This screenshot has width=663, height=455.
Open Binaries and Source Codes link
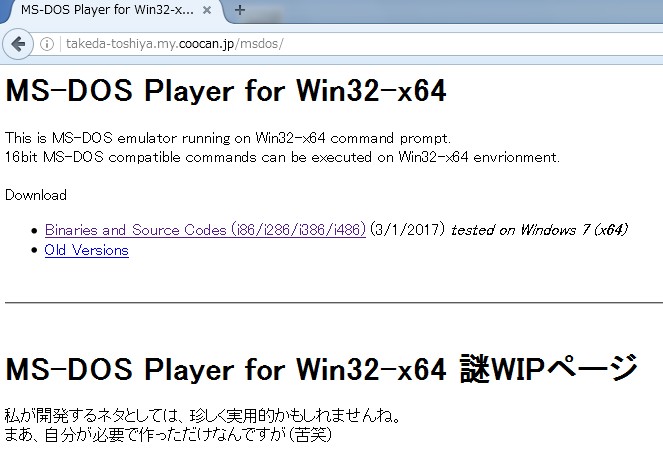tap(205, 230)
